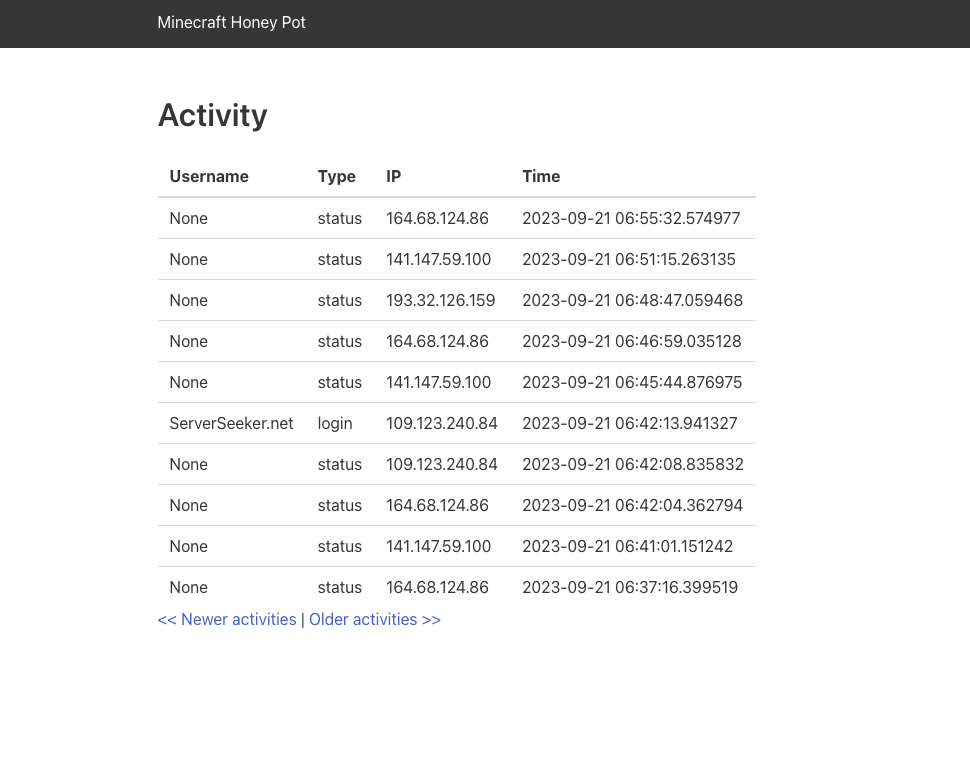
Task: Go to Newer activities page
Action: [x=227, y=619]
